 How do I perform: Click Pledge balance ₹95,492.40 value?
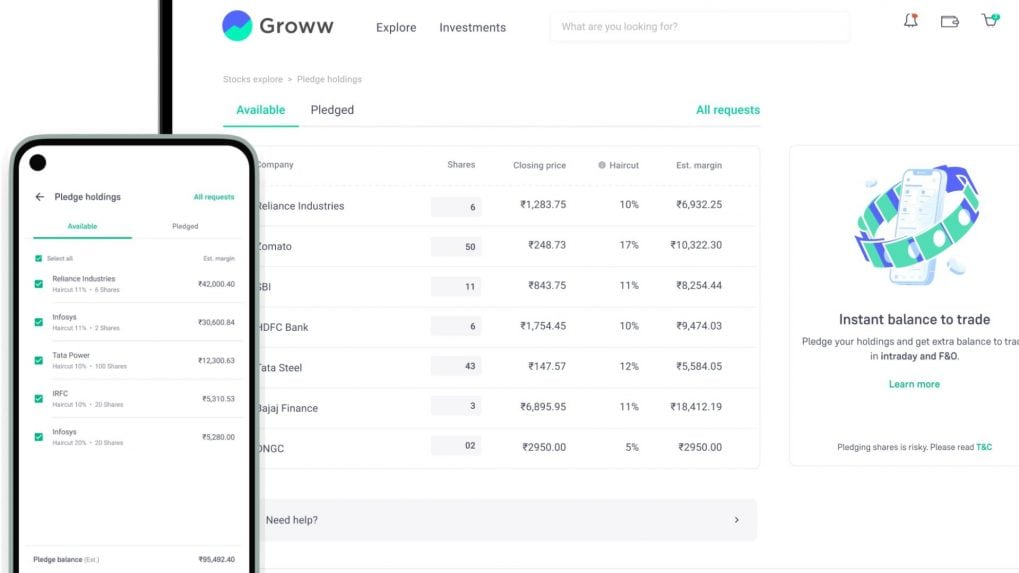coord(216,559)
